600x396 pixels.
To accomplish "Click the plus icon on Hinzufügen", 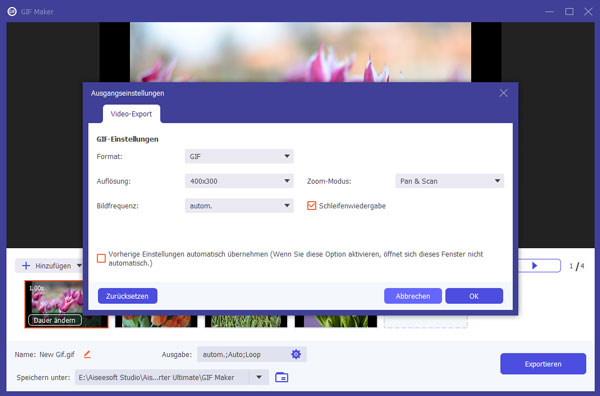I will 26,266.
